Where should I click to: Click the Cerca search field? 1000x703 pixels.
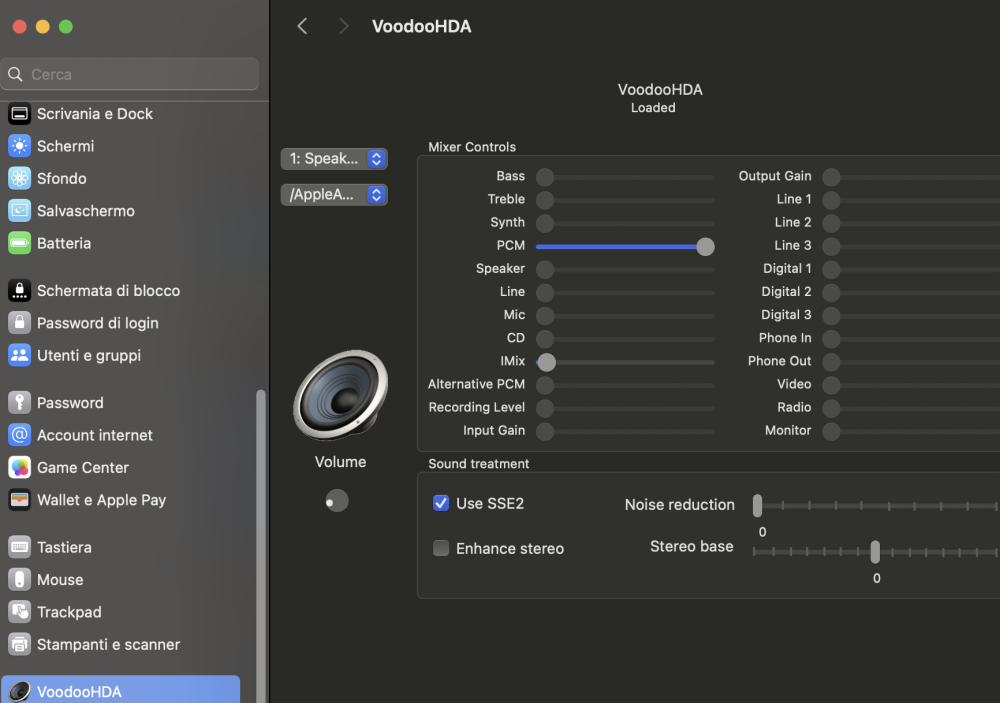coord(130,75)
